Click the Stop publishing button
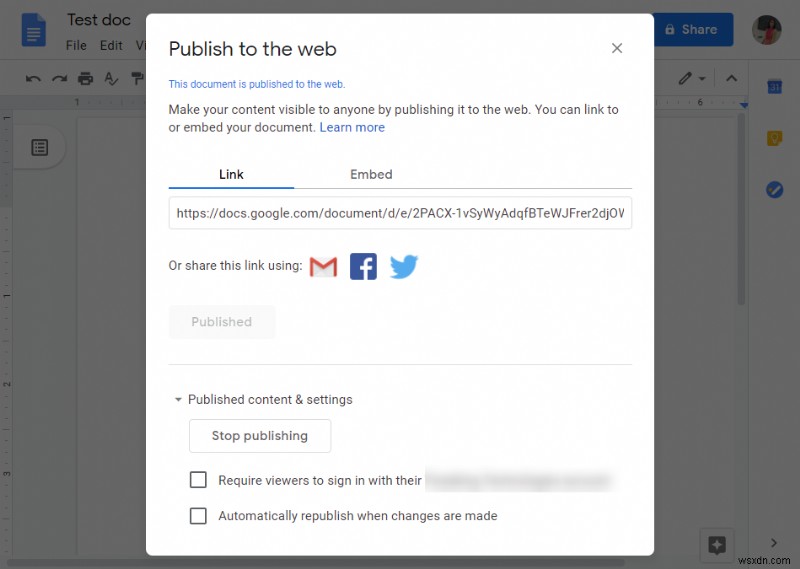The width and height of the screenshot is (800, 569). 260,436
